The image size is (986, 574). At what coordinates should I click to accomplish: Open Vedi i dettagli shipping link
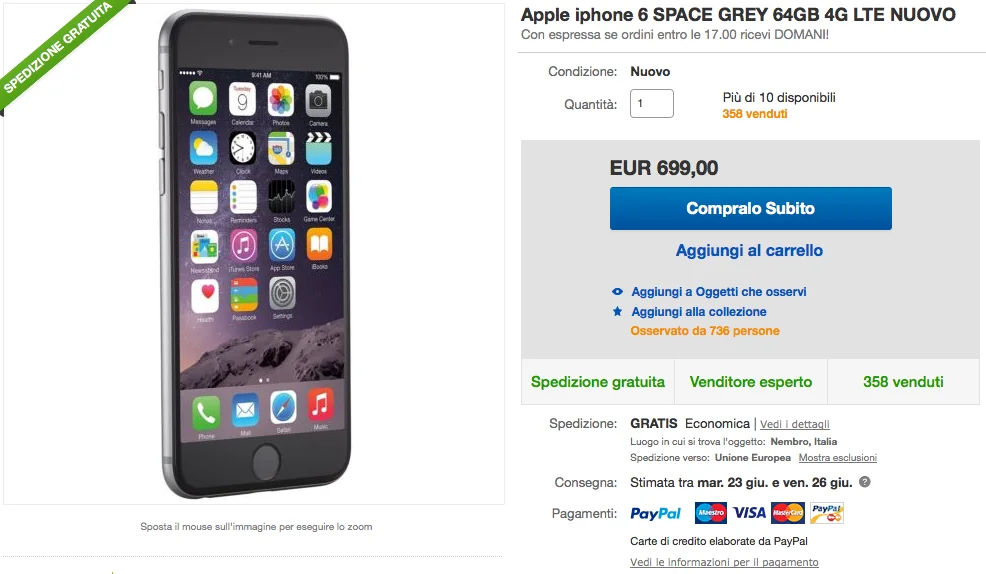click(x=795, y=424)
